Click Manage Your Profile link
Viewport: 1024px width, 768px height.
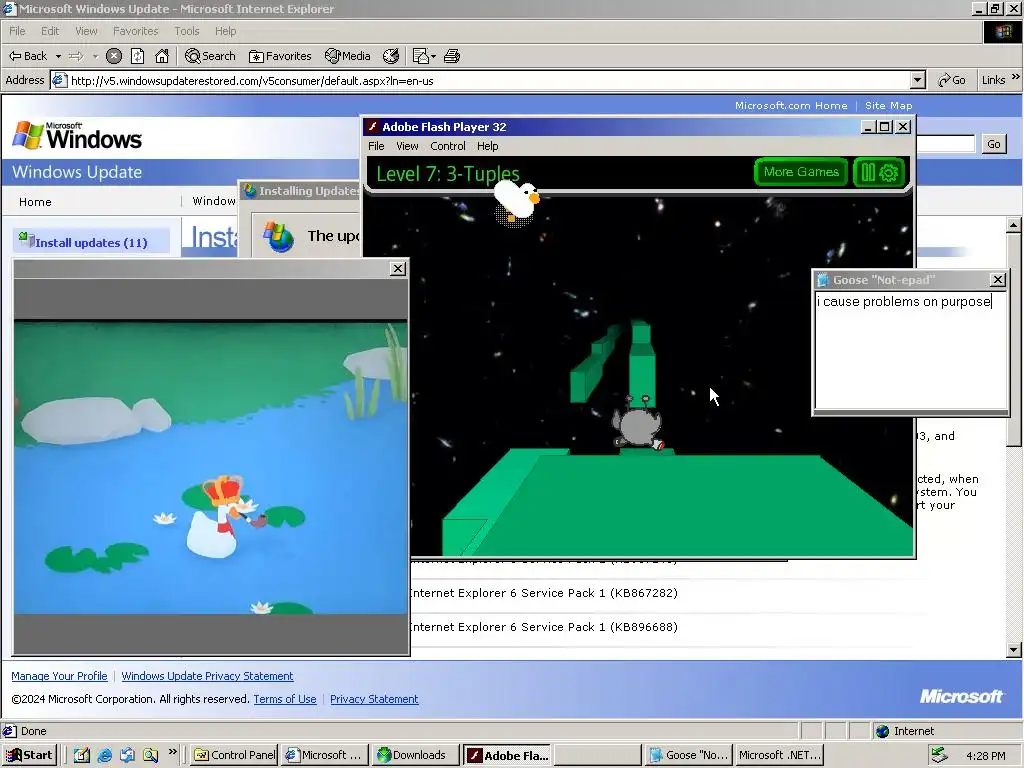[x=59, y=676]
